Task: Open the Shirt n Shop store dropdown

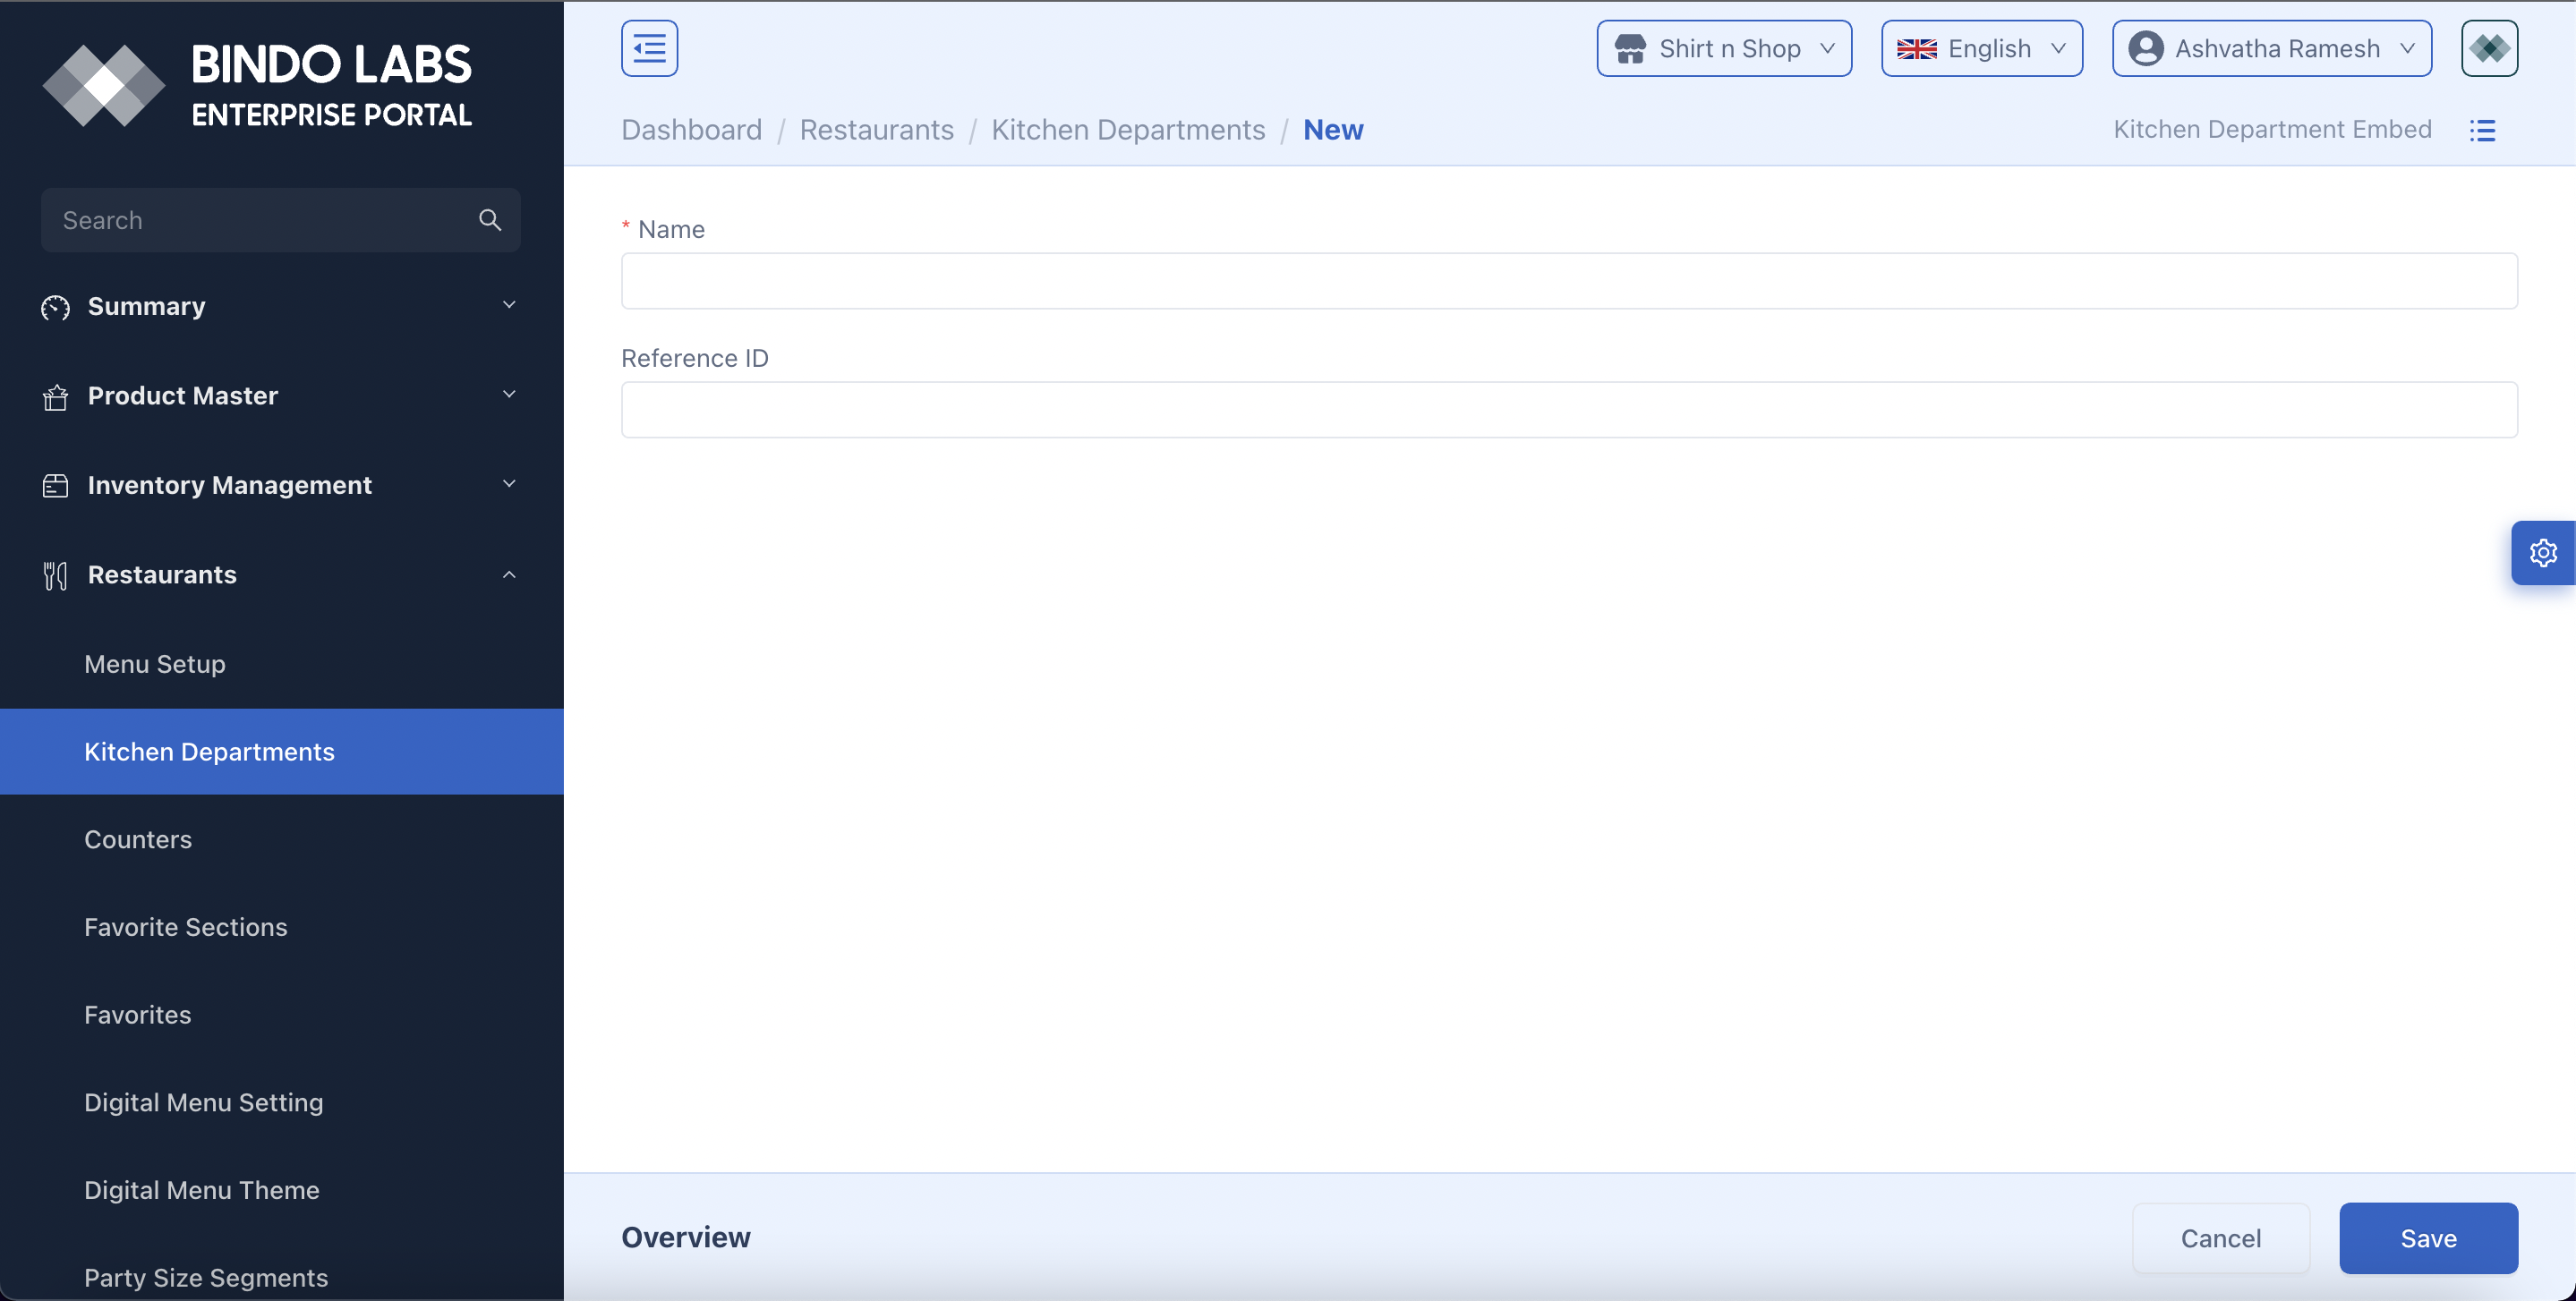Action: (1723, 48)
